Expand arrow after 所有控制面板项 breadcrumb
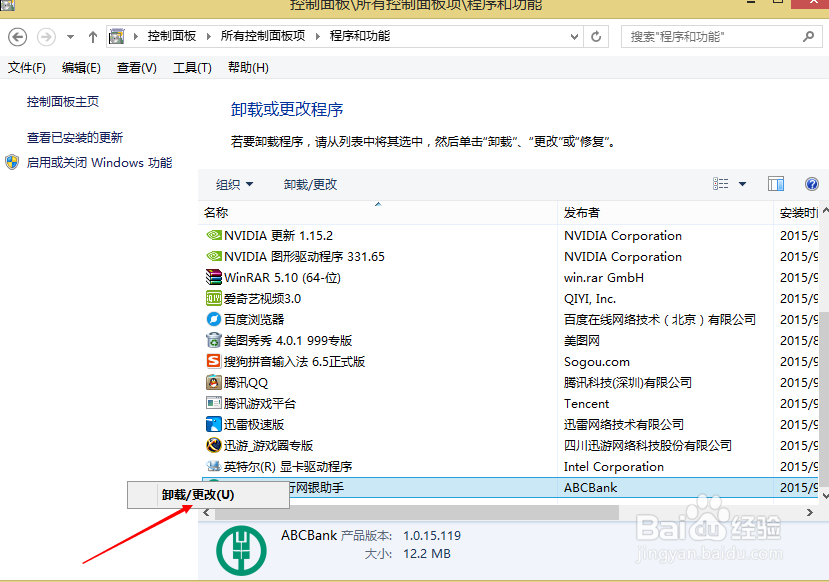This screenshot has width=829, height=582. pyautogui.click(x=318, y=36)
